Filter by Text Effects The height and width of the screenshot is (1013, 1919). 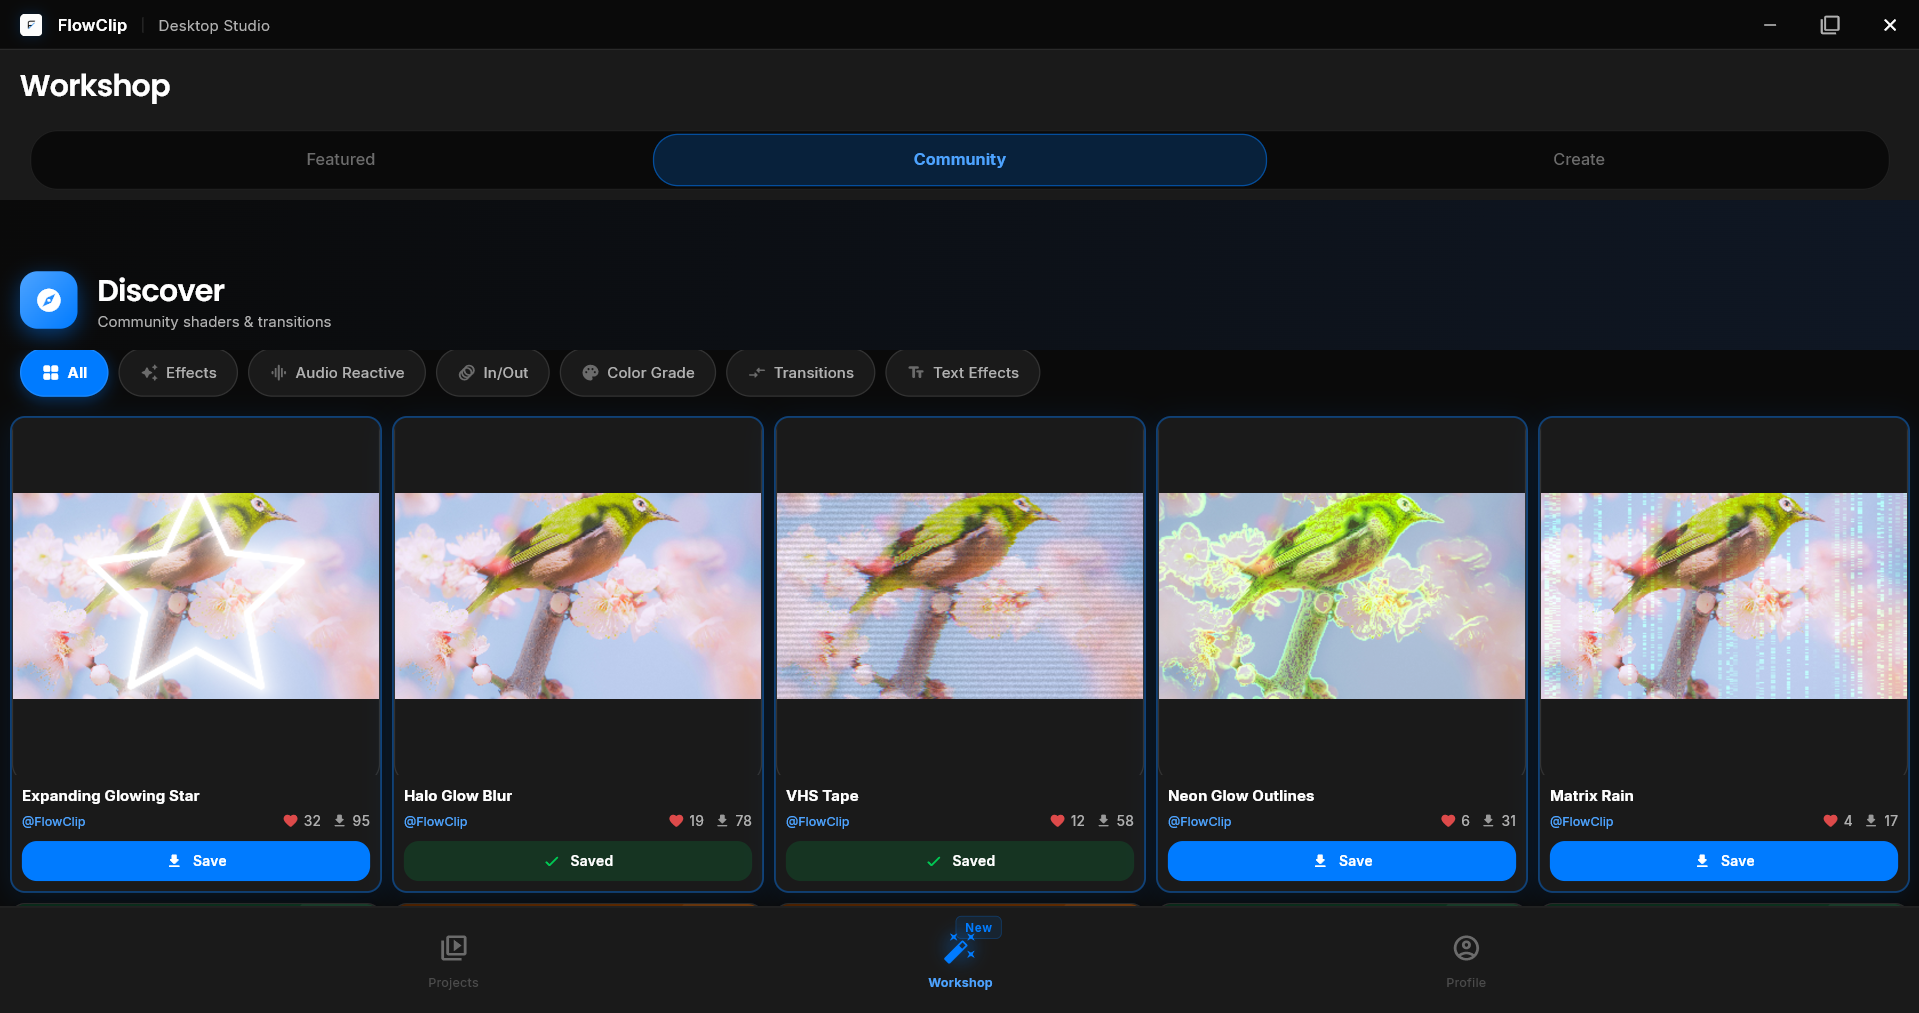point(963,373)
